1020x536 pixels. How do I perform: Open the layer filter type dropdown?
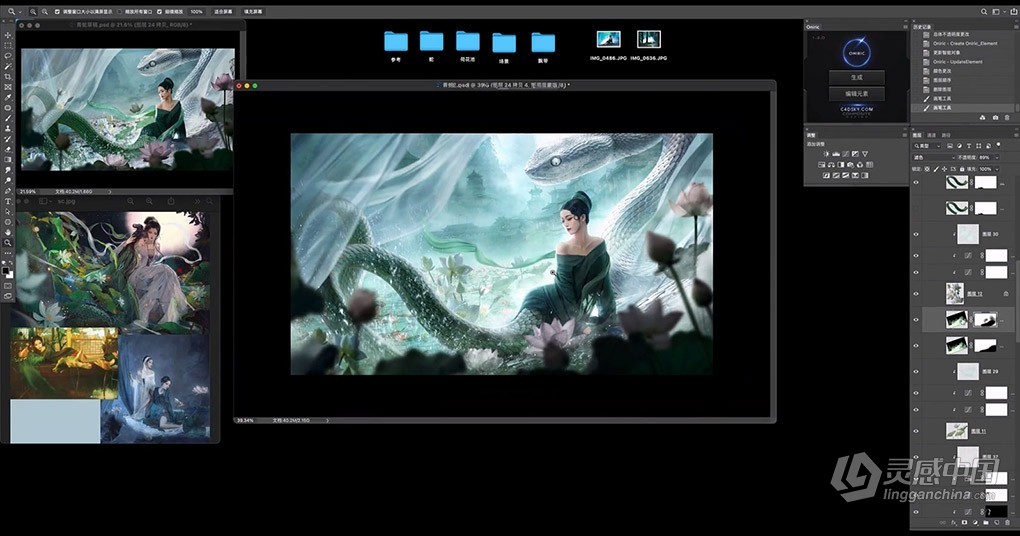tap(927, 146)
